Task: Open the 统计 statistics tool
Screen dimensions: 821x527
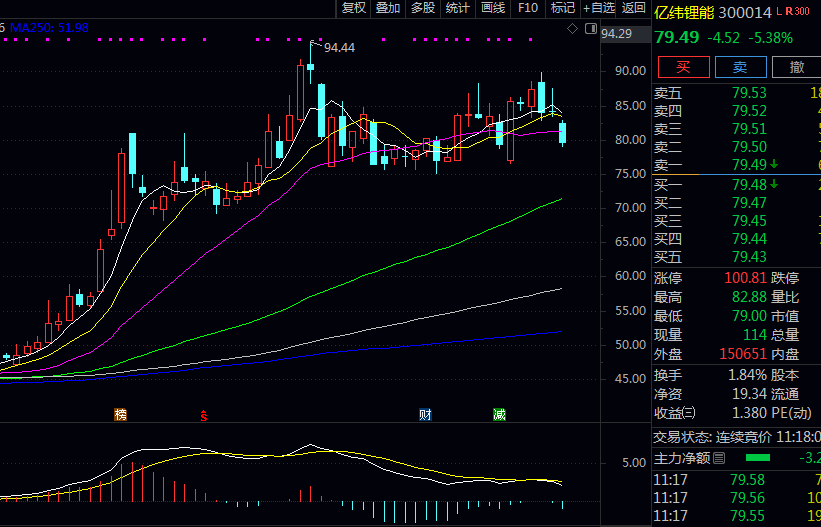Action: pos(458,8)
